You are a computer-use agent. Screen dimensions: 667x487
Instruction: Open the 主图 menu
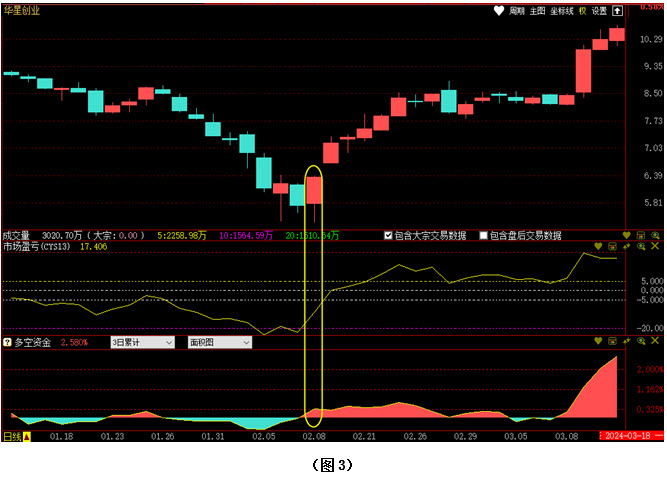coord(538,11)
